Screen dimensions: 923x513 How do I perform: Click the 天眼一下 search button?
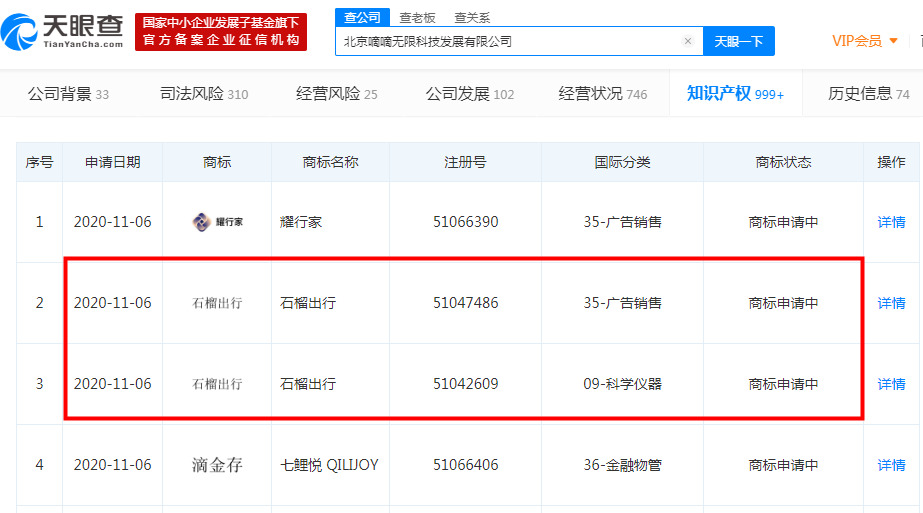[739, 41]
